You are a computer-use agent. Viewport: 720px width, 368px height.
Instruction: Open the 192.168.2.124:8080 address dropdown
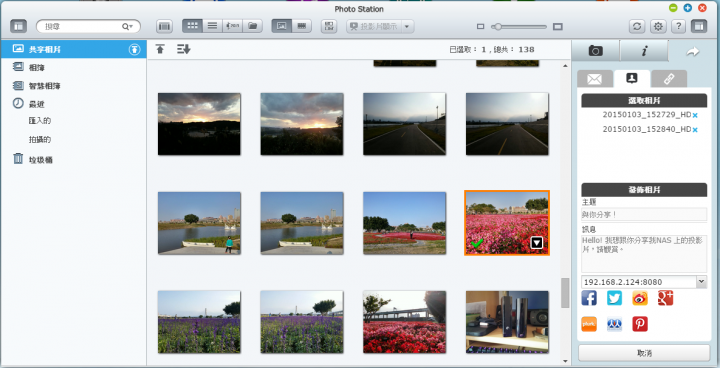[x=701, y=282]
